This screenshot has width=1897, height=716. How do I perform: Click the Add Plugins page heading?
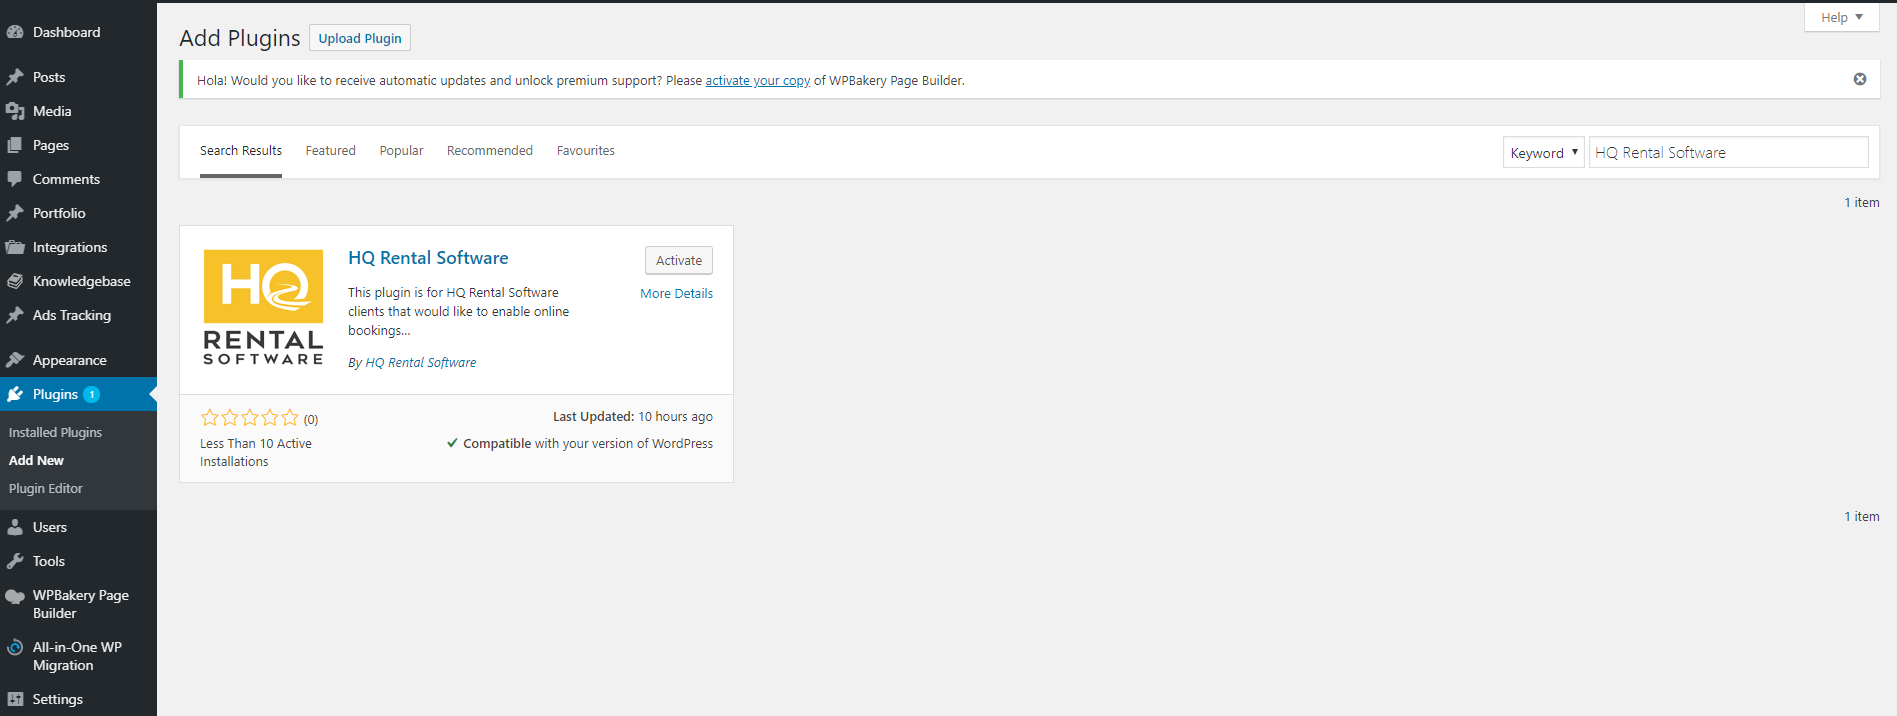tap(240, 38)
